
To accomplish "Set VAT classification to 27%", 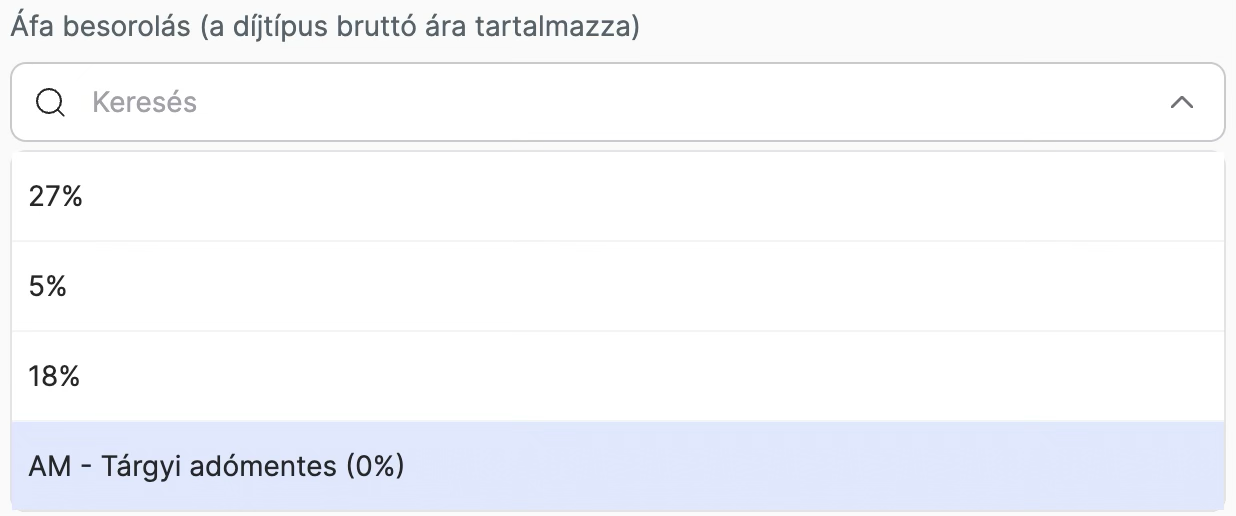I will pos(618,196).
